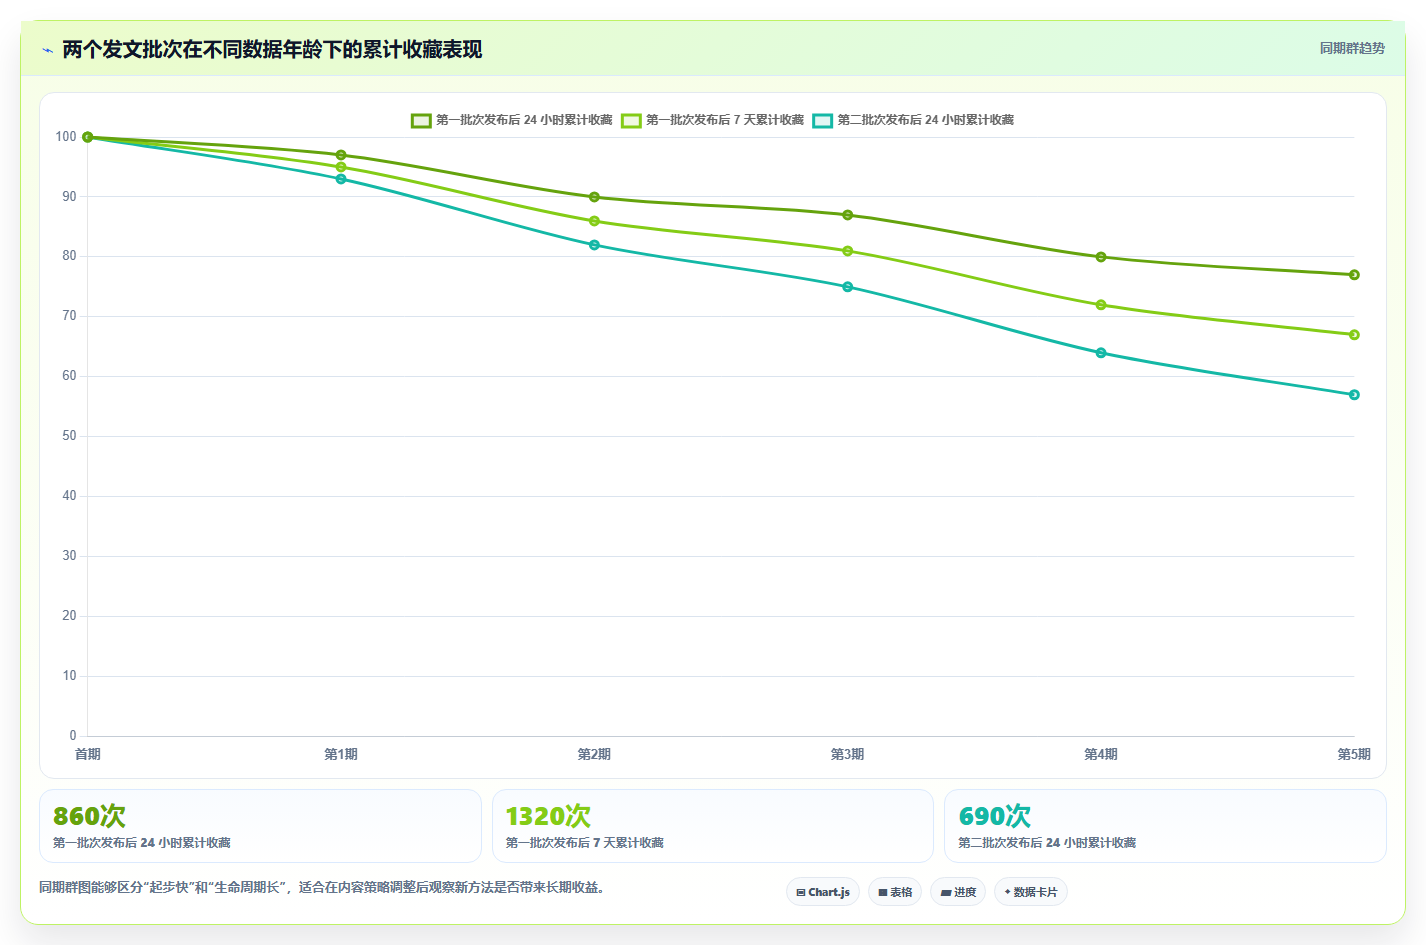Click the Chart.js tag
The image size is (1426, 945).
click(823, 892)
